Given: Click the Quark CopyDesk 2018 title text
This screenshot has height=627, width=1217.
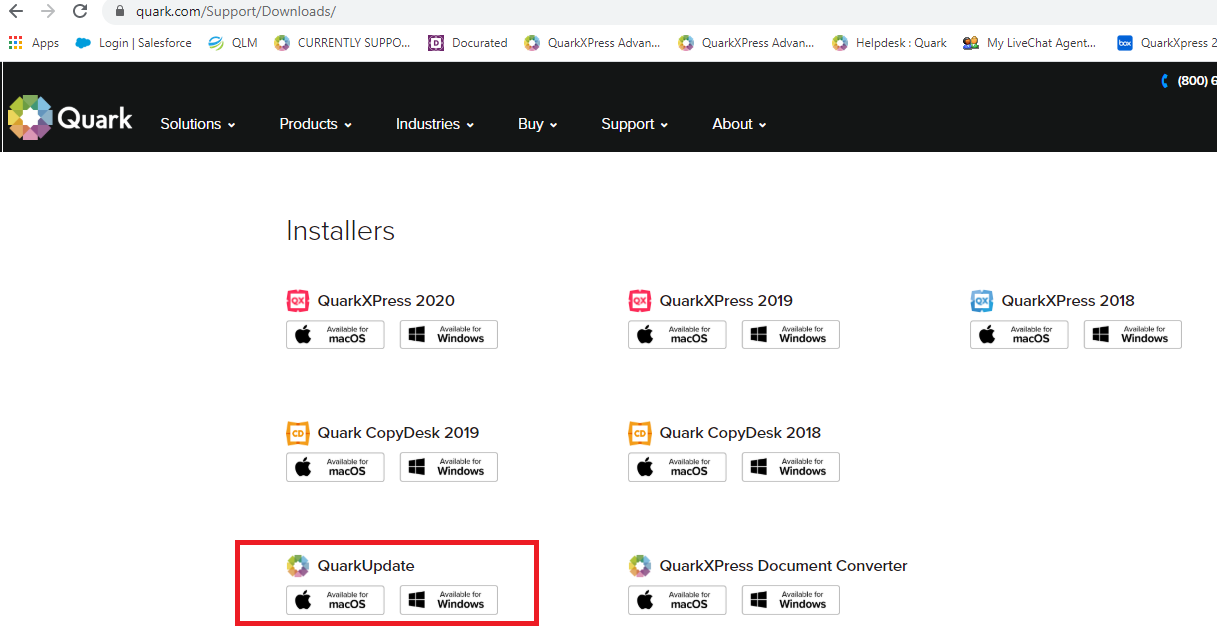Looking at the screenshot, I should point(740,433).
